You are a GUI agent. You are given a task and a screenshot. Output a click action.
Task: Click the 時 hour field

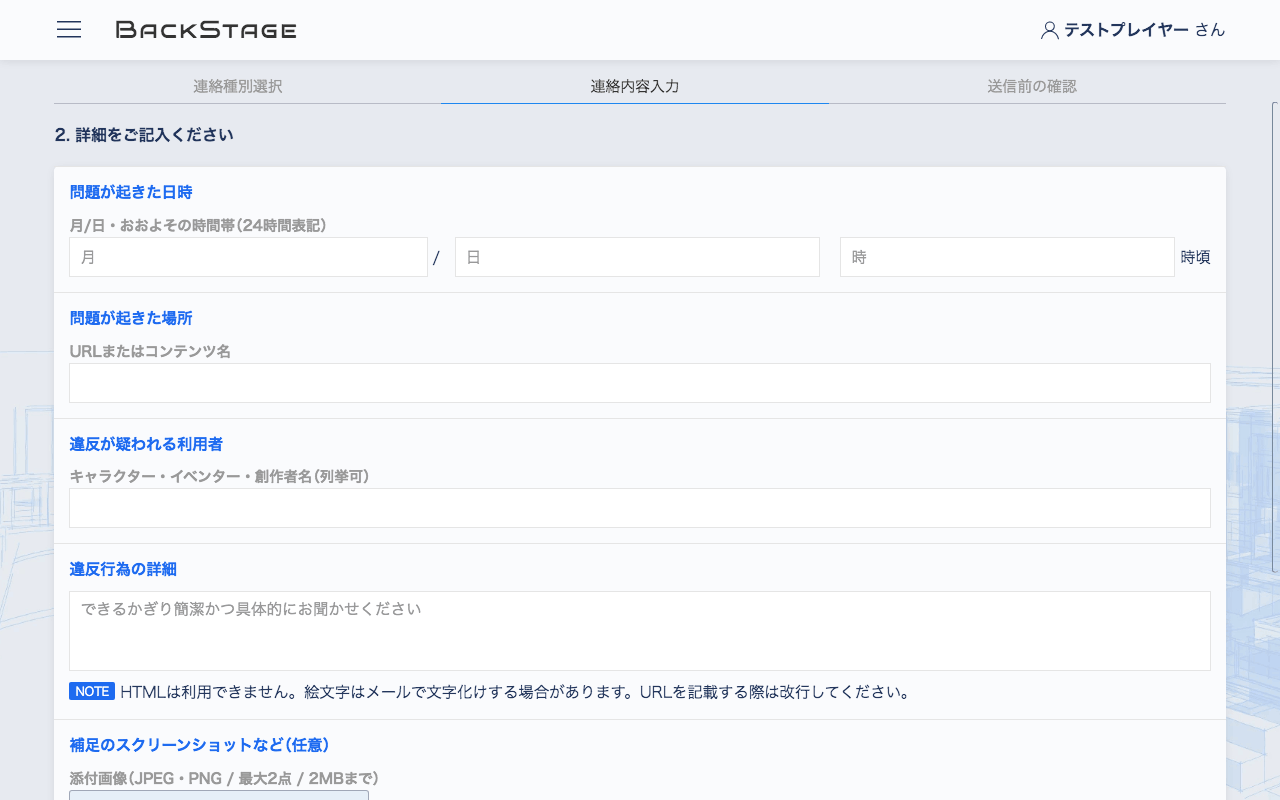[1007, 257]
